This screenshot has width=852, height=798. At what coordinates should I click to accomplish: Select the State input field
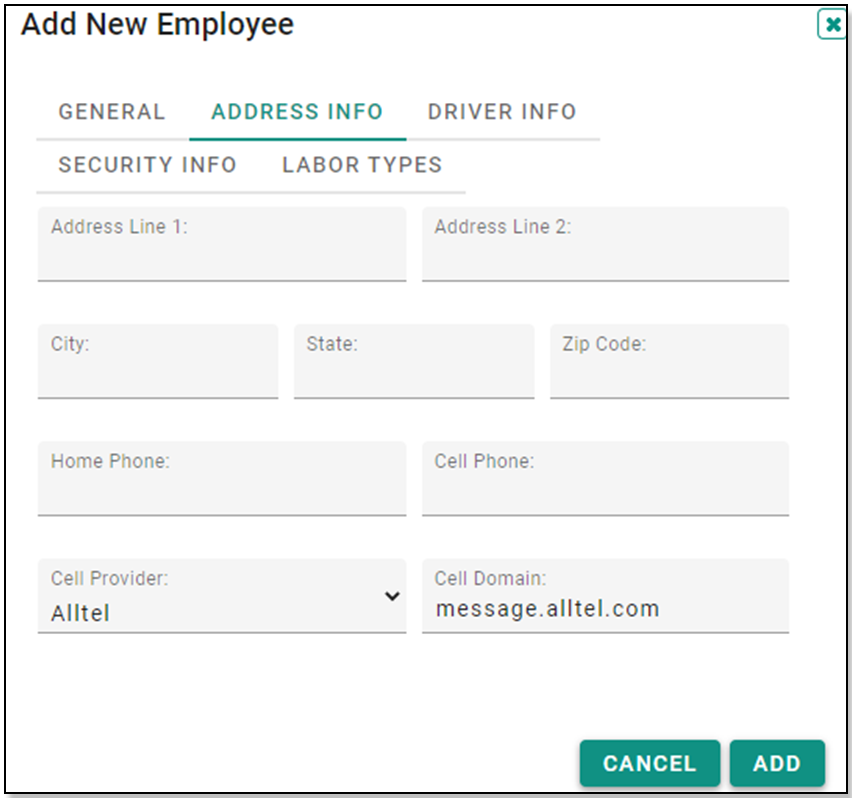click(414, 361)
